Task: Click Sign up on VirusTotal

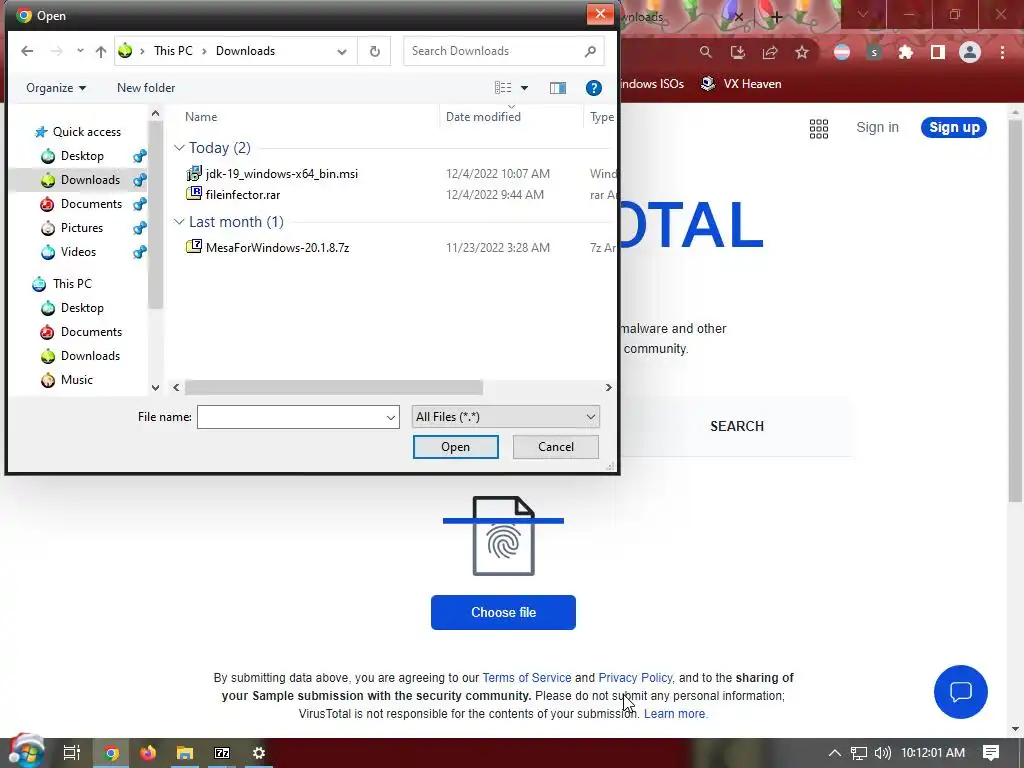Action: pyautogui.click(x=953, y=127)
